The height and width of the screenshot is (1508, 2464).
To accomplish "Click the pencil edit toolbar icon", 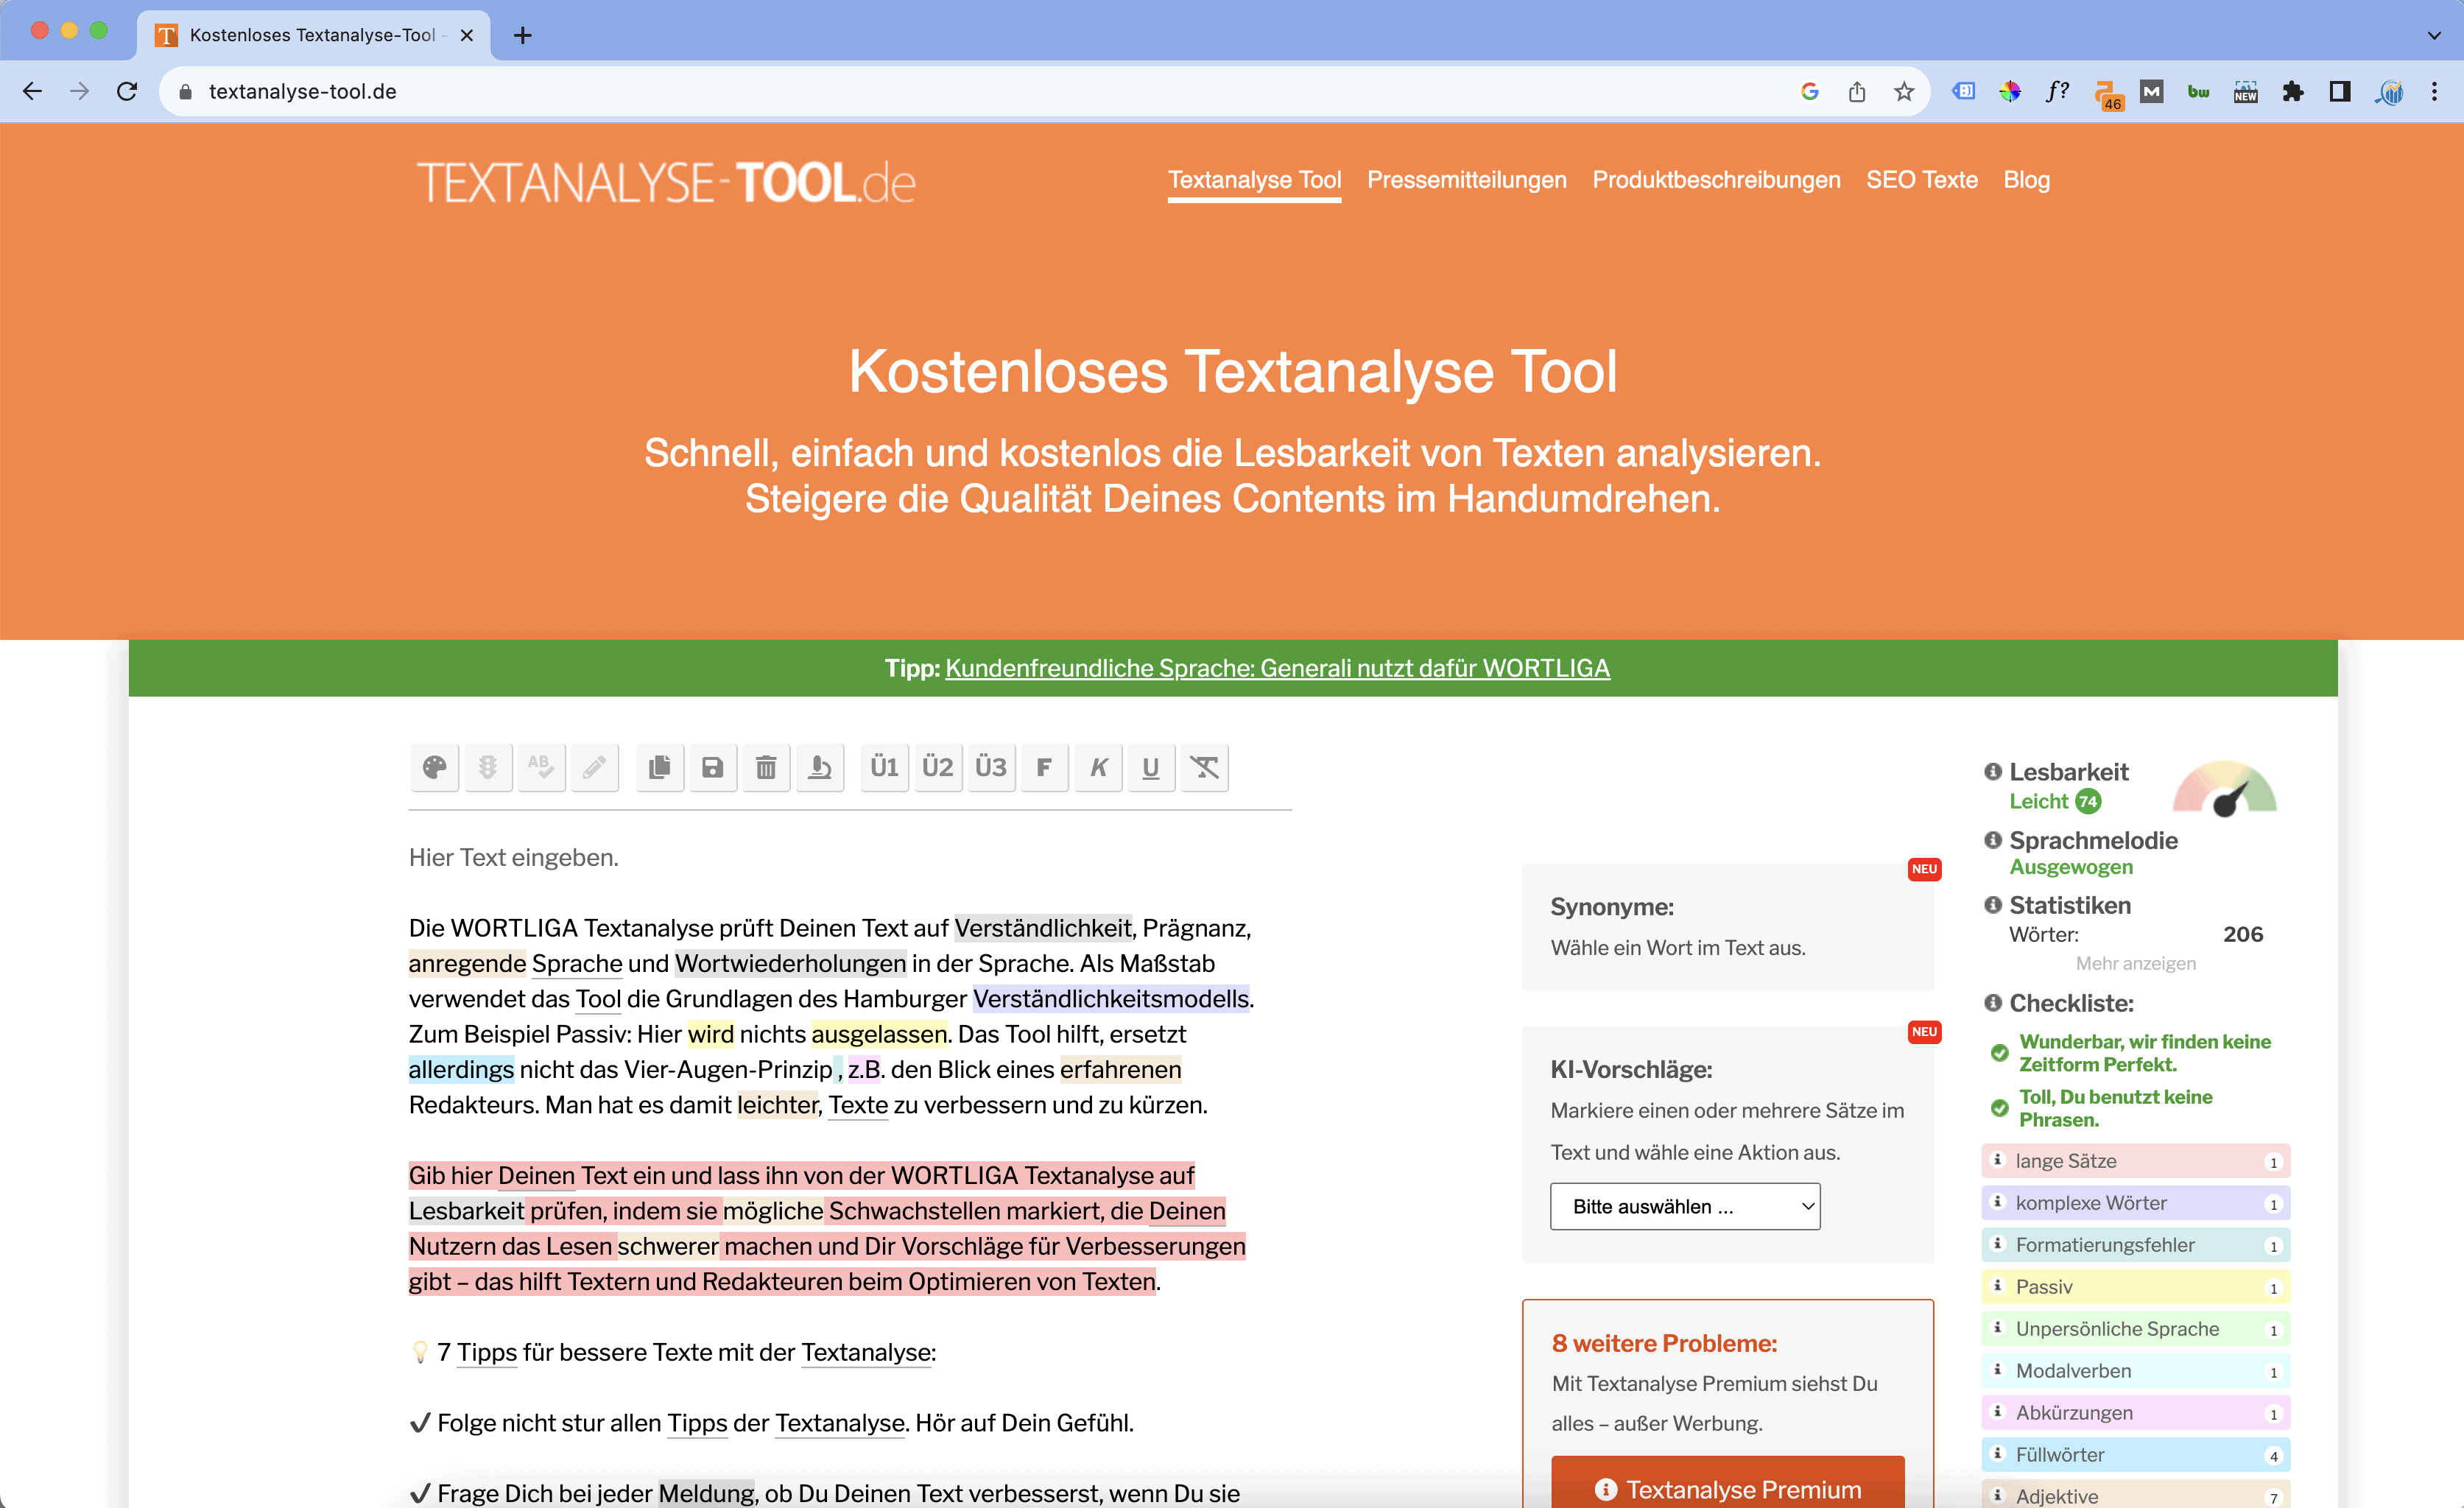I will 595,767.
